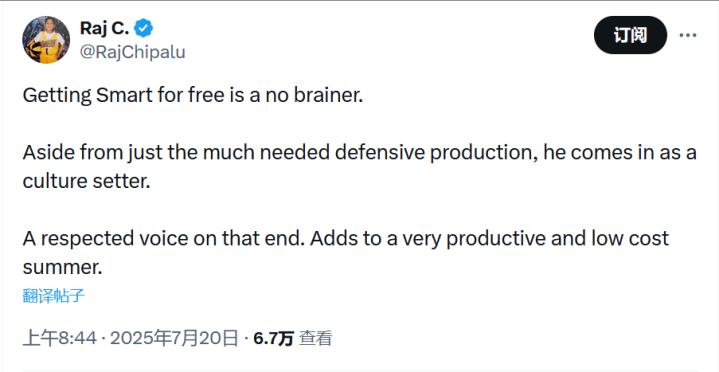Visit the @RajChipalu handle link
Image resolution: width=719 pixels, height=372 pixels.
pyautogui.click(x=133, y=52)
